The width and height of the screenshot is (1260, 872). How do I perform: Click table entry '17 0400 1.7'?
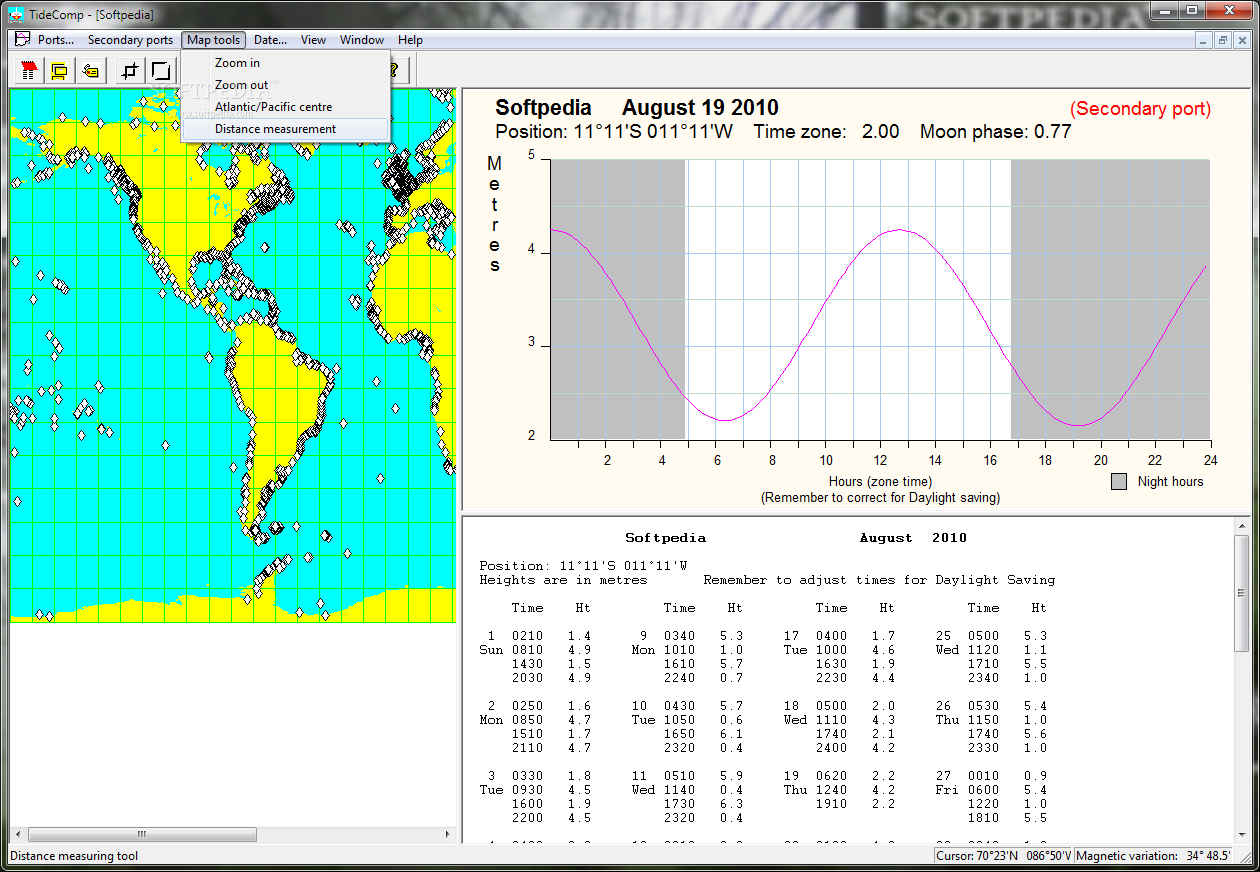coord(839,636)
